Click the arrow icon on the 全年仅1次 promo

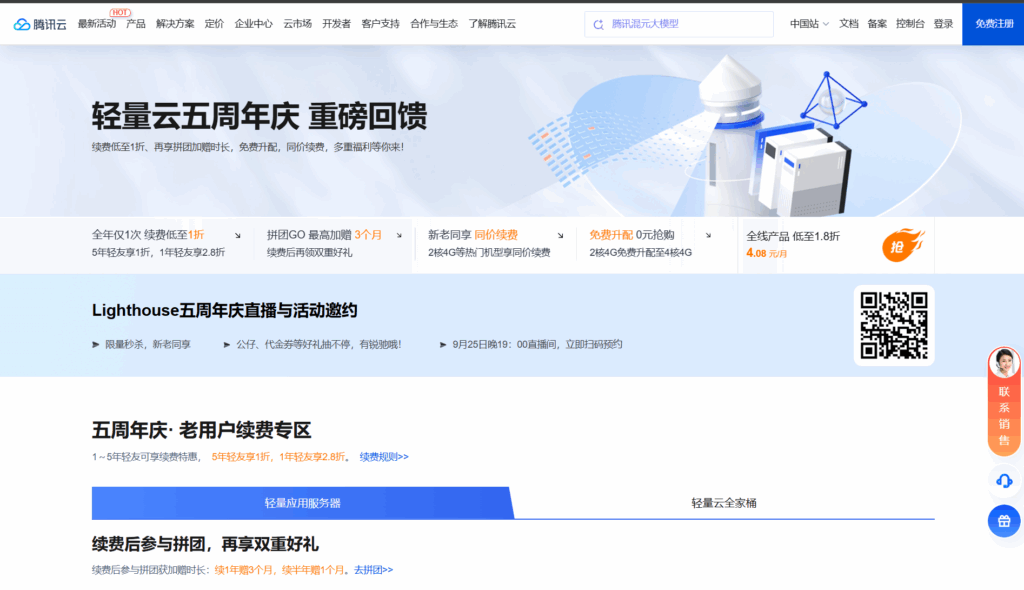point(238,236)
